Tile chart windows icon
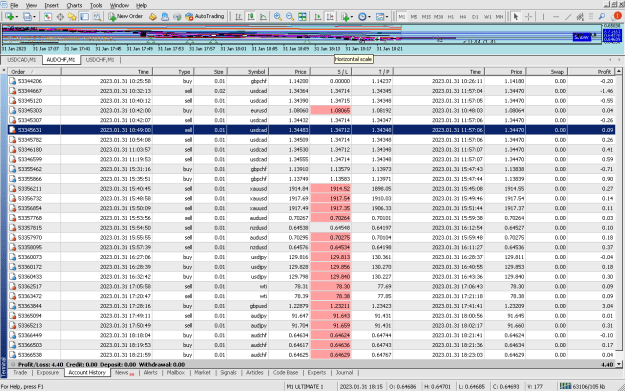 [303, 16]
